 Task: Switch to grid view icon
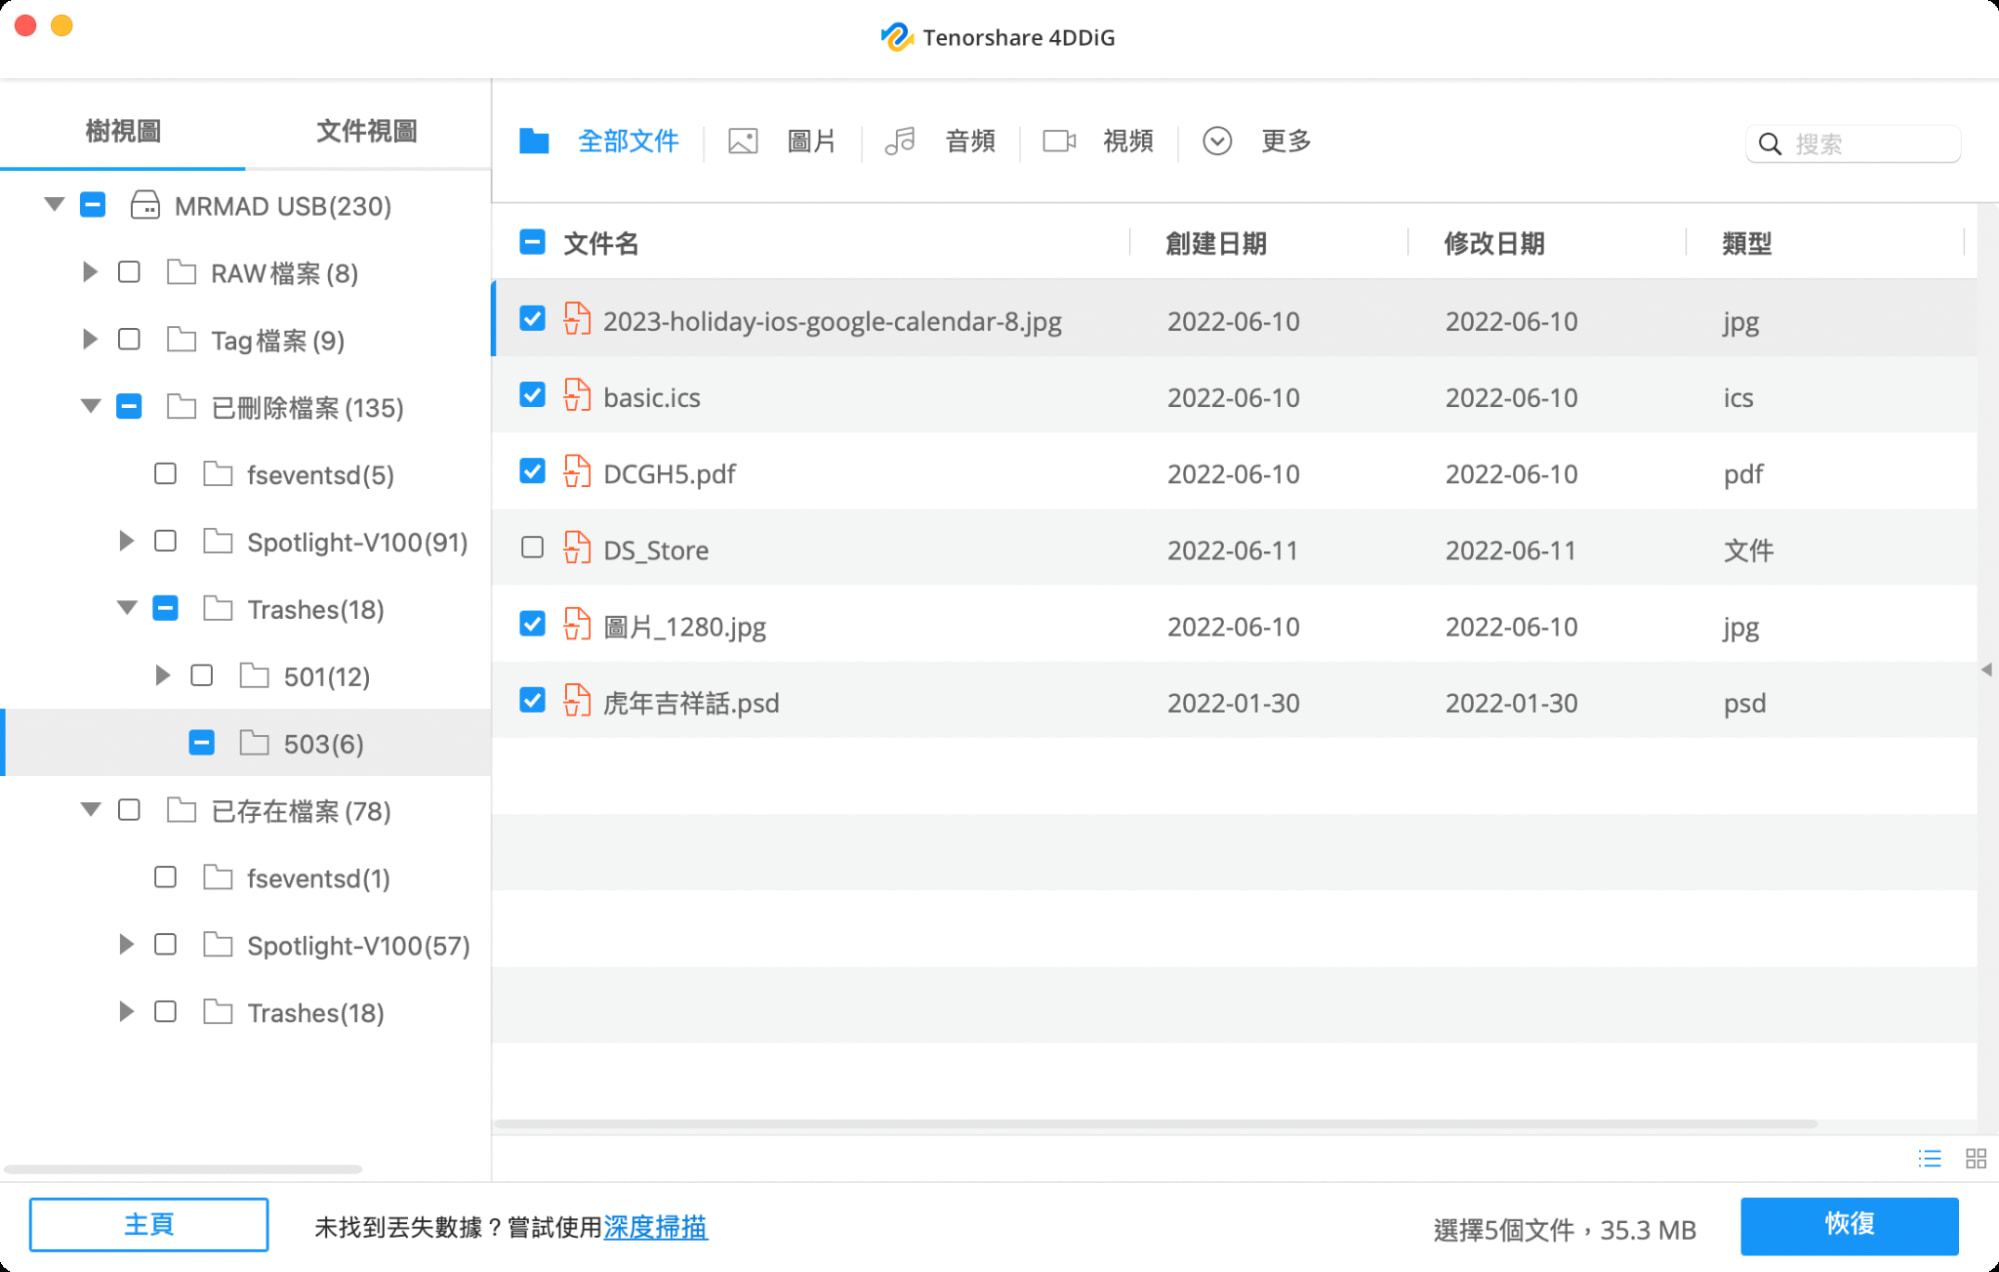tap(1975, 1158)
